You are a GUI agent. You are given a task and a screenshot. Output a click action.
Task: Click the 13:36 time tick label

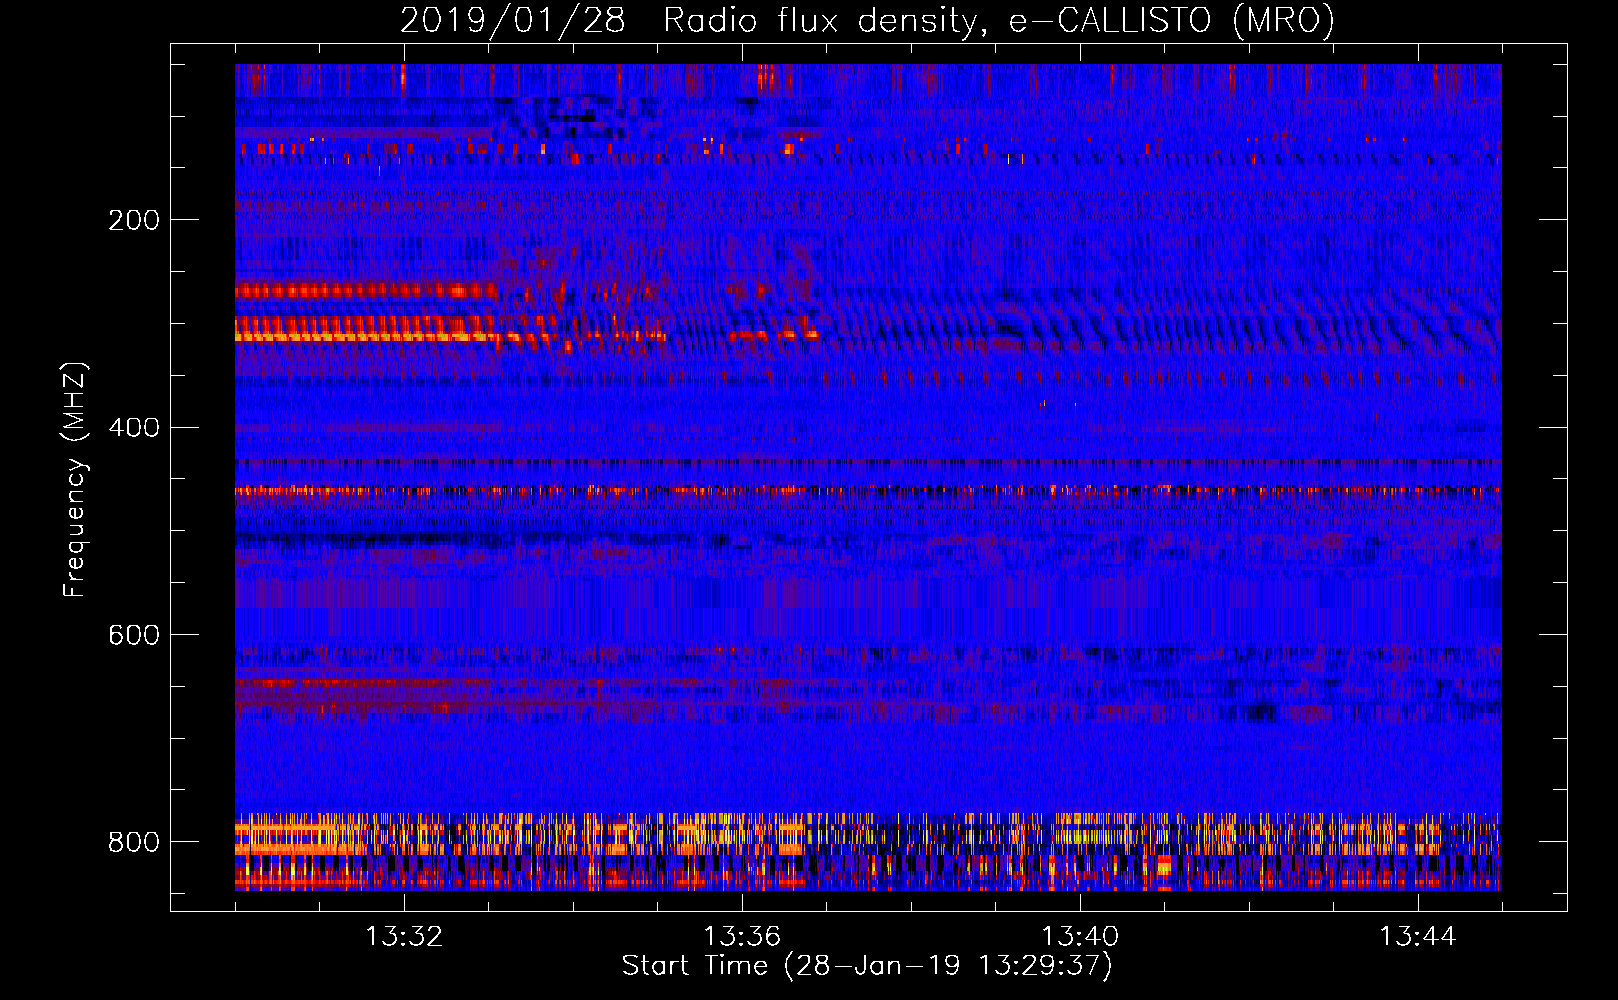[x=742, y=937]
